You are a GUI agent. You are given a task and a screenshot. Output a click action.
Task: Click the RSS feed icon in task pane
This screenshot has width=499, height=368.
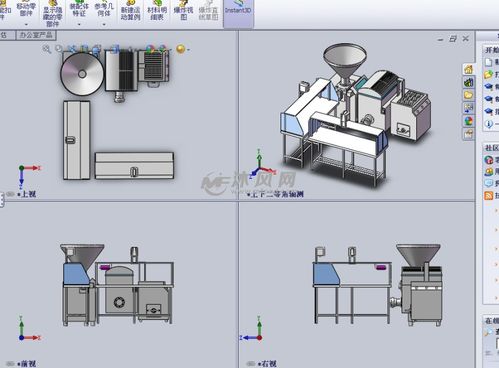pyautogui.click(x=488, y=195)
